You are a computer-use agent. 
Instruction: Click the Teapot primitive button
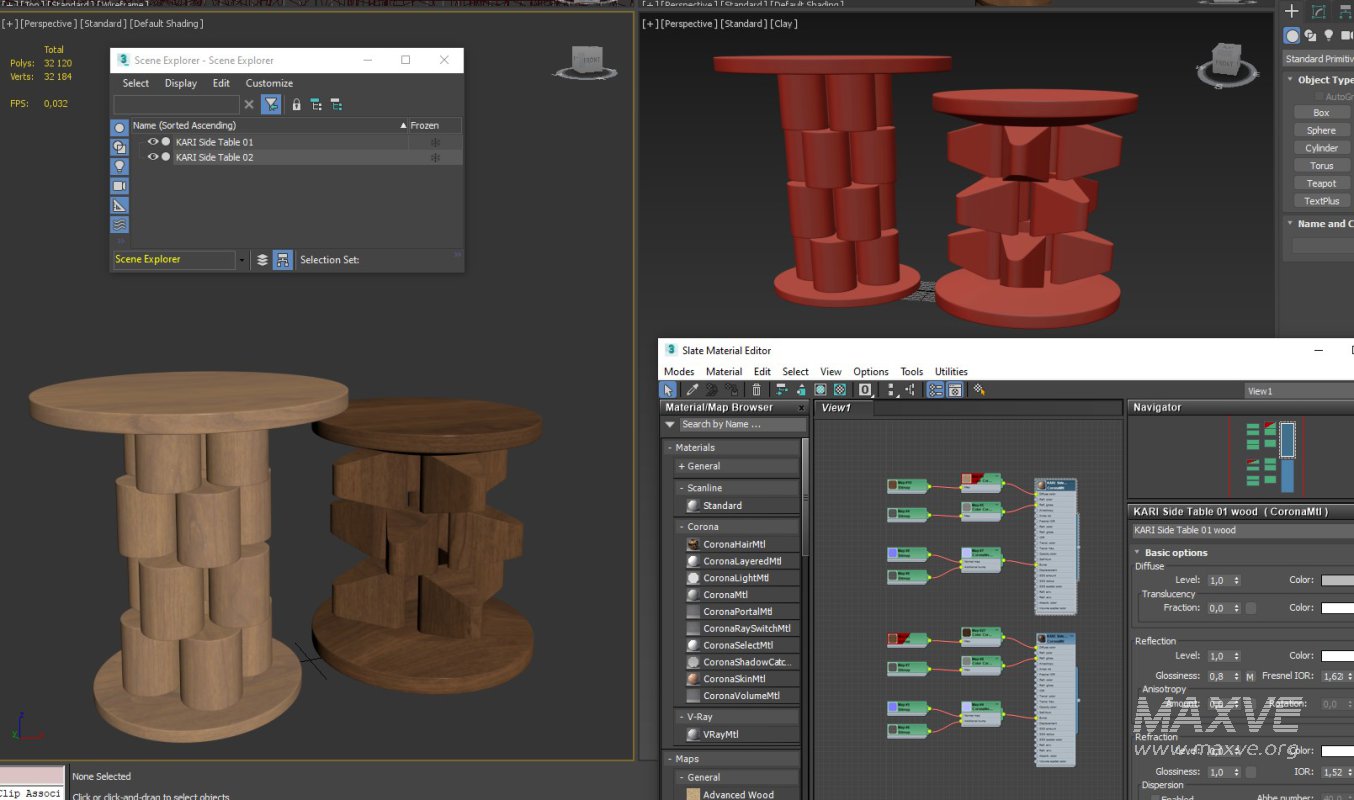(1320, 183)
